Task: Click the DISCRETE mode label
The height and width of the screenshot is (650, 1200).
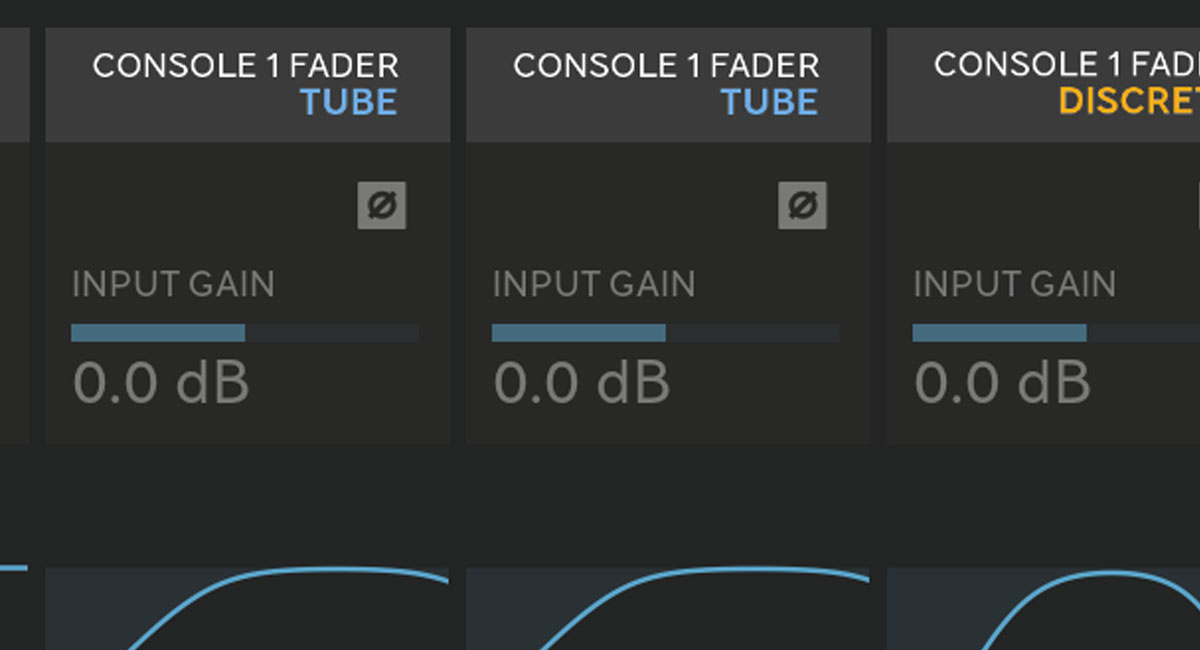Action: [1130, 102]
